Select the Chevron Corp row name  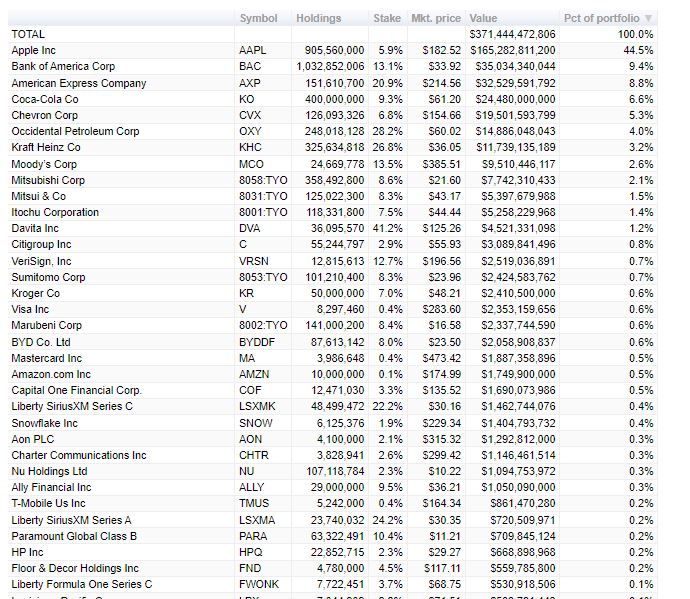(x=44, y=115)
